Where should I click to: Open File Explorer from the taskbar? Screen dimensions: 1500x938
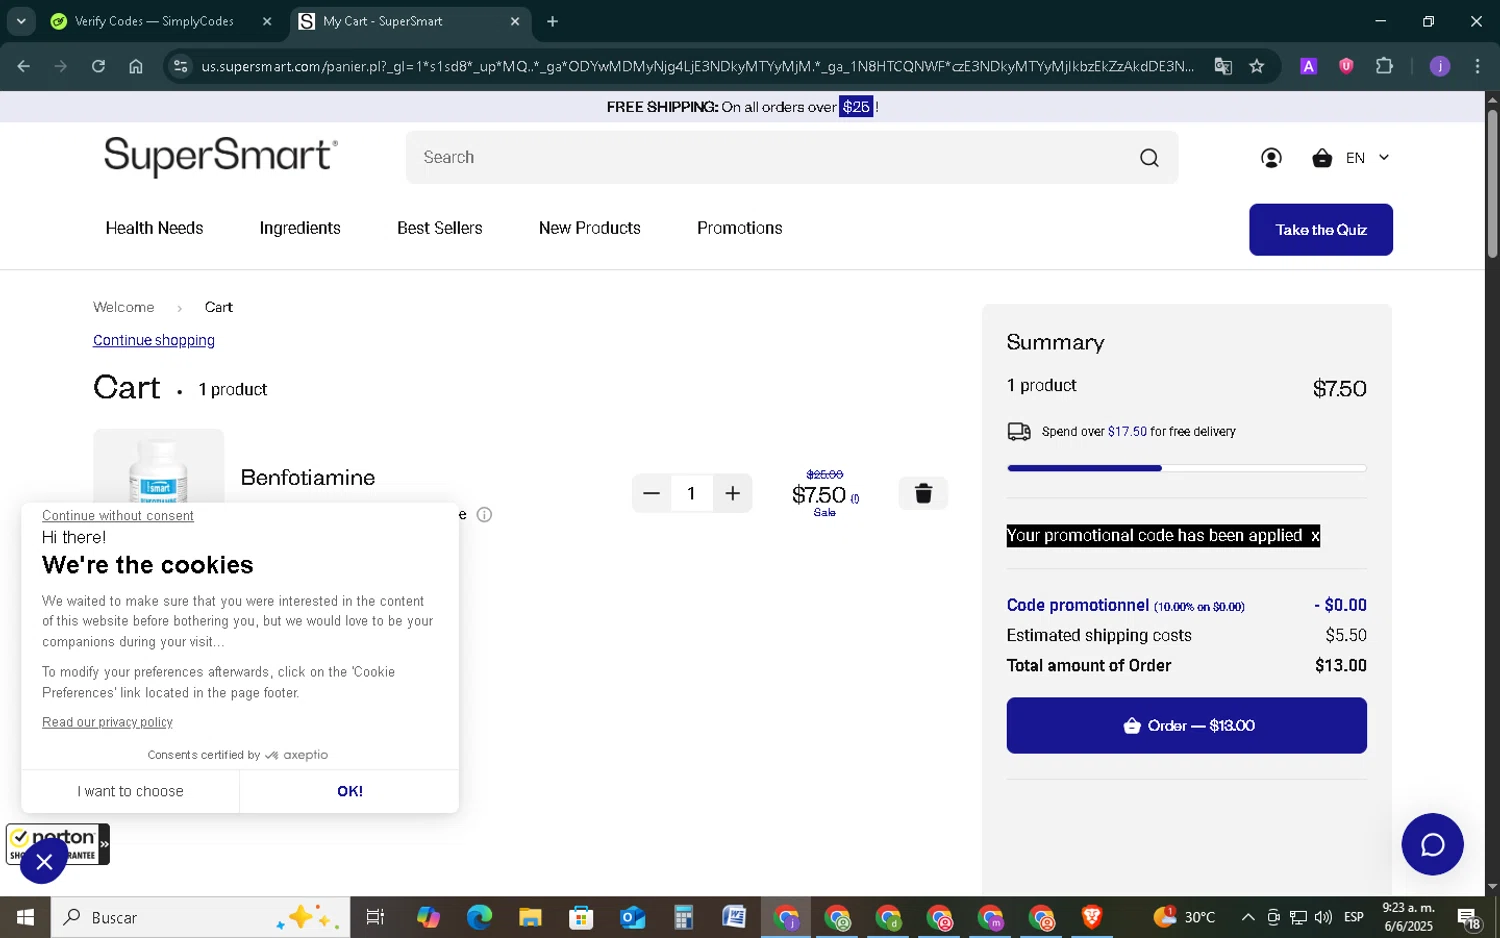coord(530,917)
